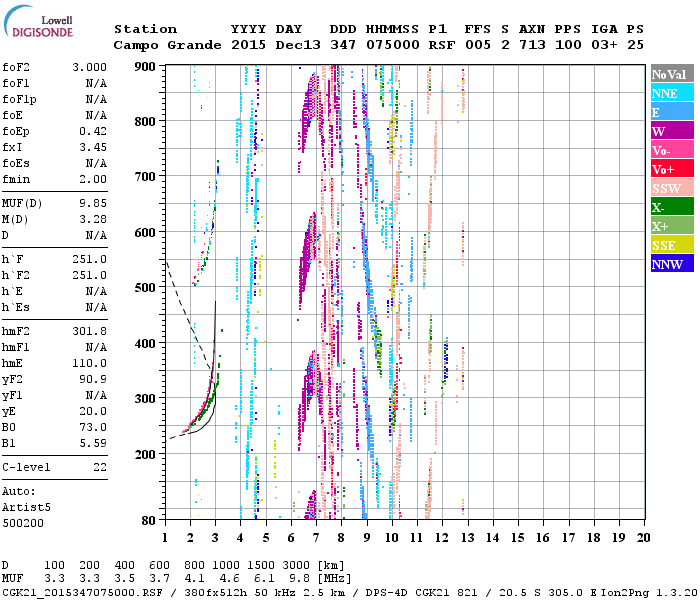This screenshot has width=700, height=600.
Task: Click the AXN value 713
Action: pyautogui.click(x=532, y=45)
